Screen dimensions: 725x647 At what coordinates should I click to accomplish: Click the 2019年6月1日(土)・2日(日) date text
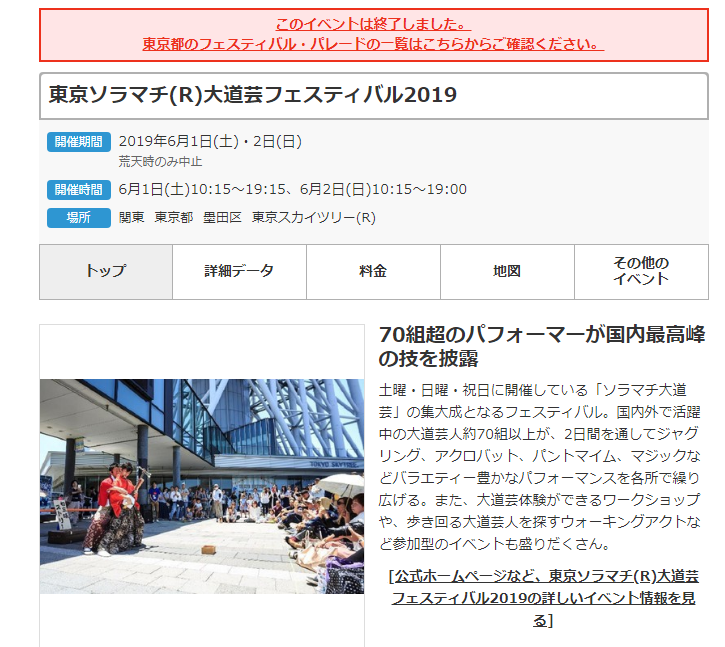click(x=210, y=142)
